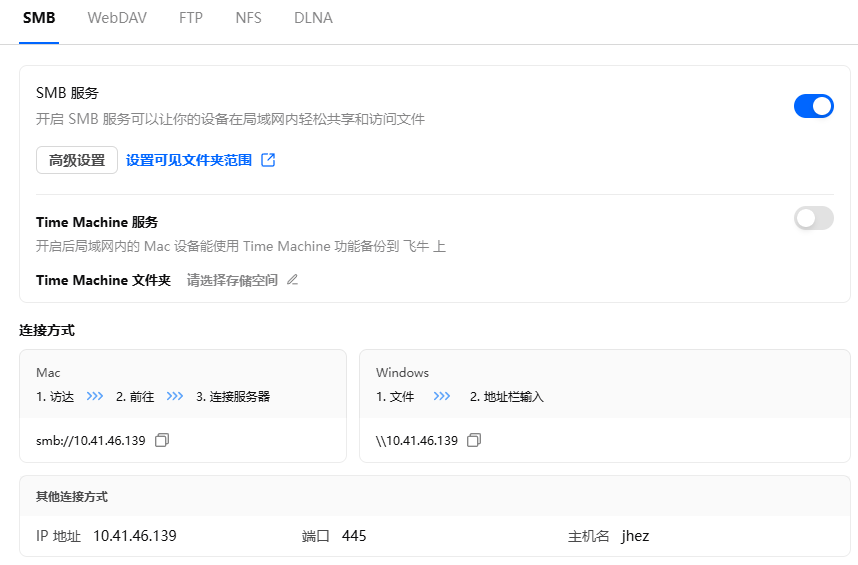Click the 主机名 value jhez
The image size is (858, 565).
point(635,536)
